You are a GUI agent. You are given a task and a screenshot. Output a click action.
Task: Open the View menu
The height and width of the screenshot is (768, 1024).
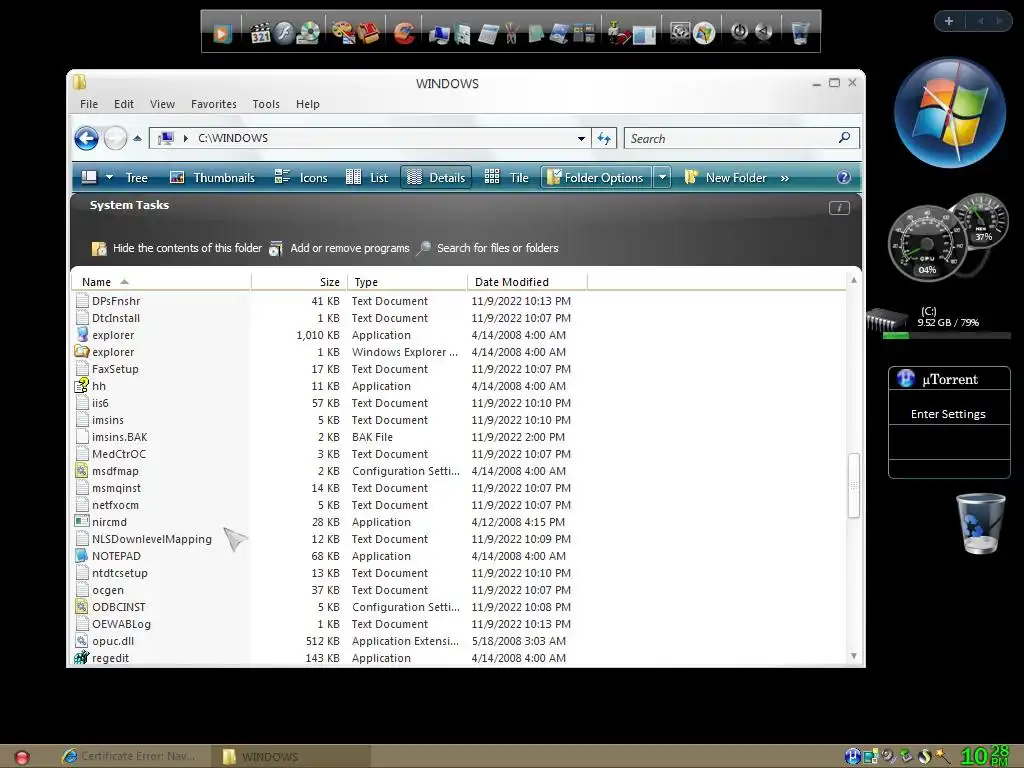pos(162,104)
